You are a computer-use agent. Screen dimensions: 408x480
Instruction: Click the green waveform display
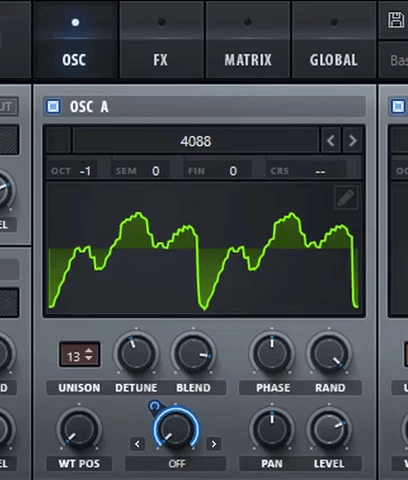(204, 248)
